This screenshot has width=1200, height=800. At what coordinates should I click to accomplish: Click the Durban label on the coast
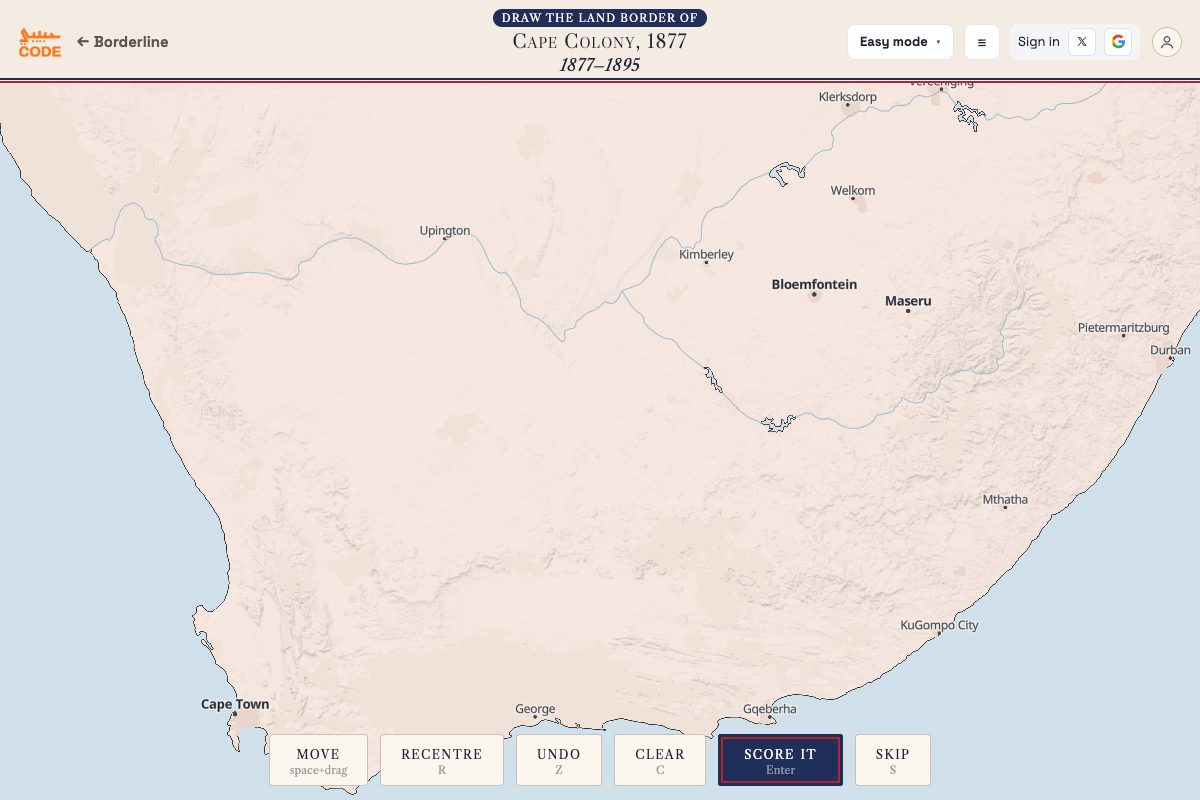pyautogui.click(x=1170, y=350)
